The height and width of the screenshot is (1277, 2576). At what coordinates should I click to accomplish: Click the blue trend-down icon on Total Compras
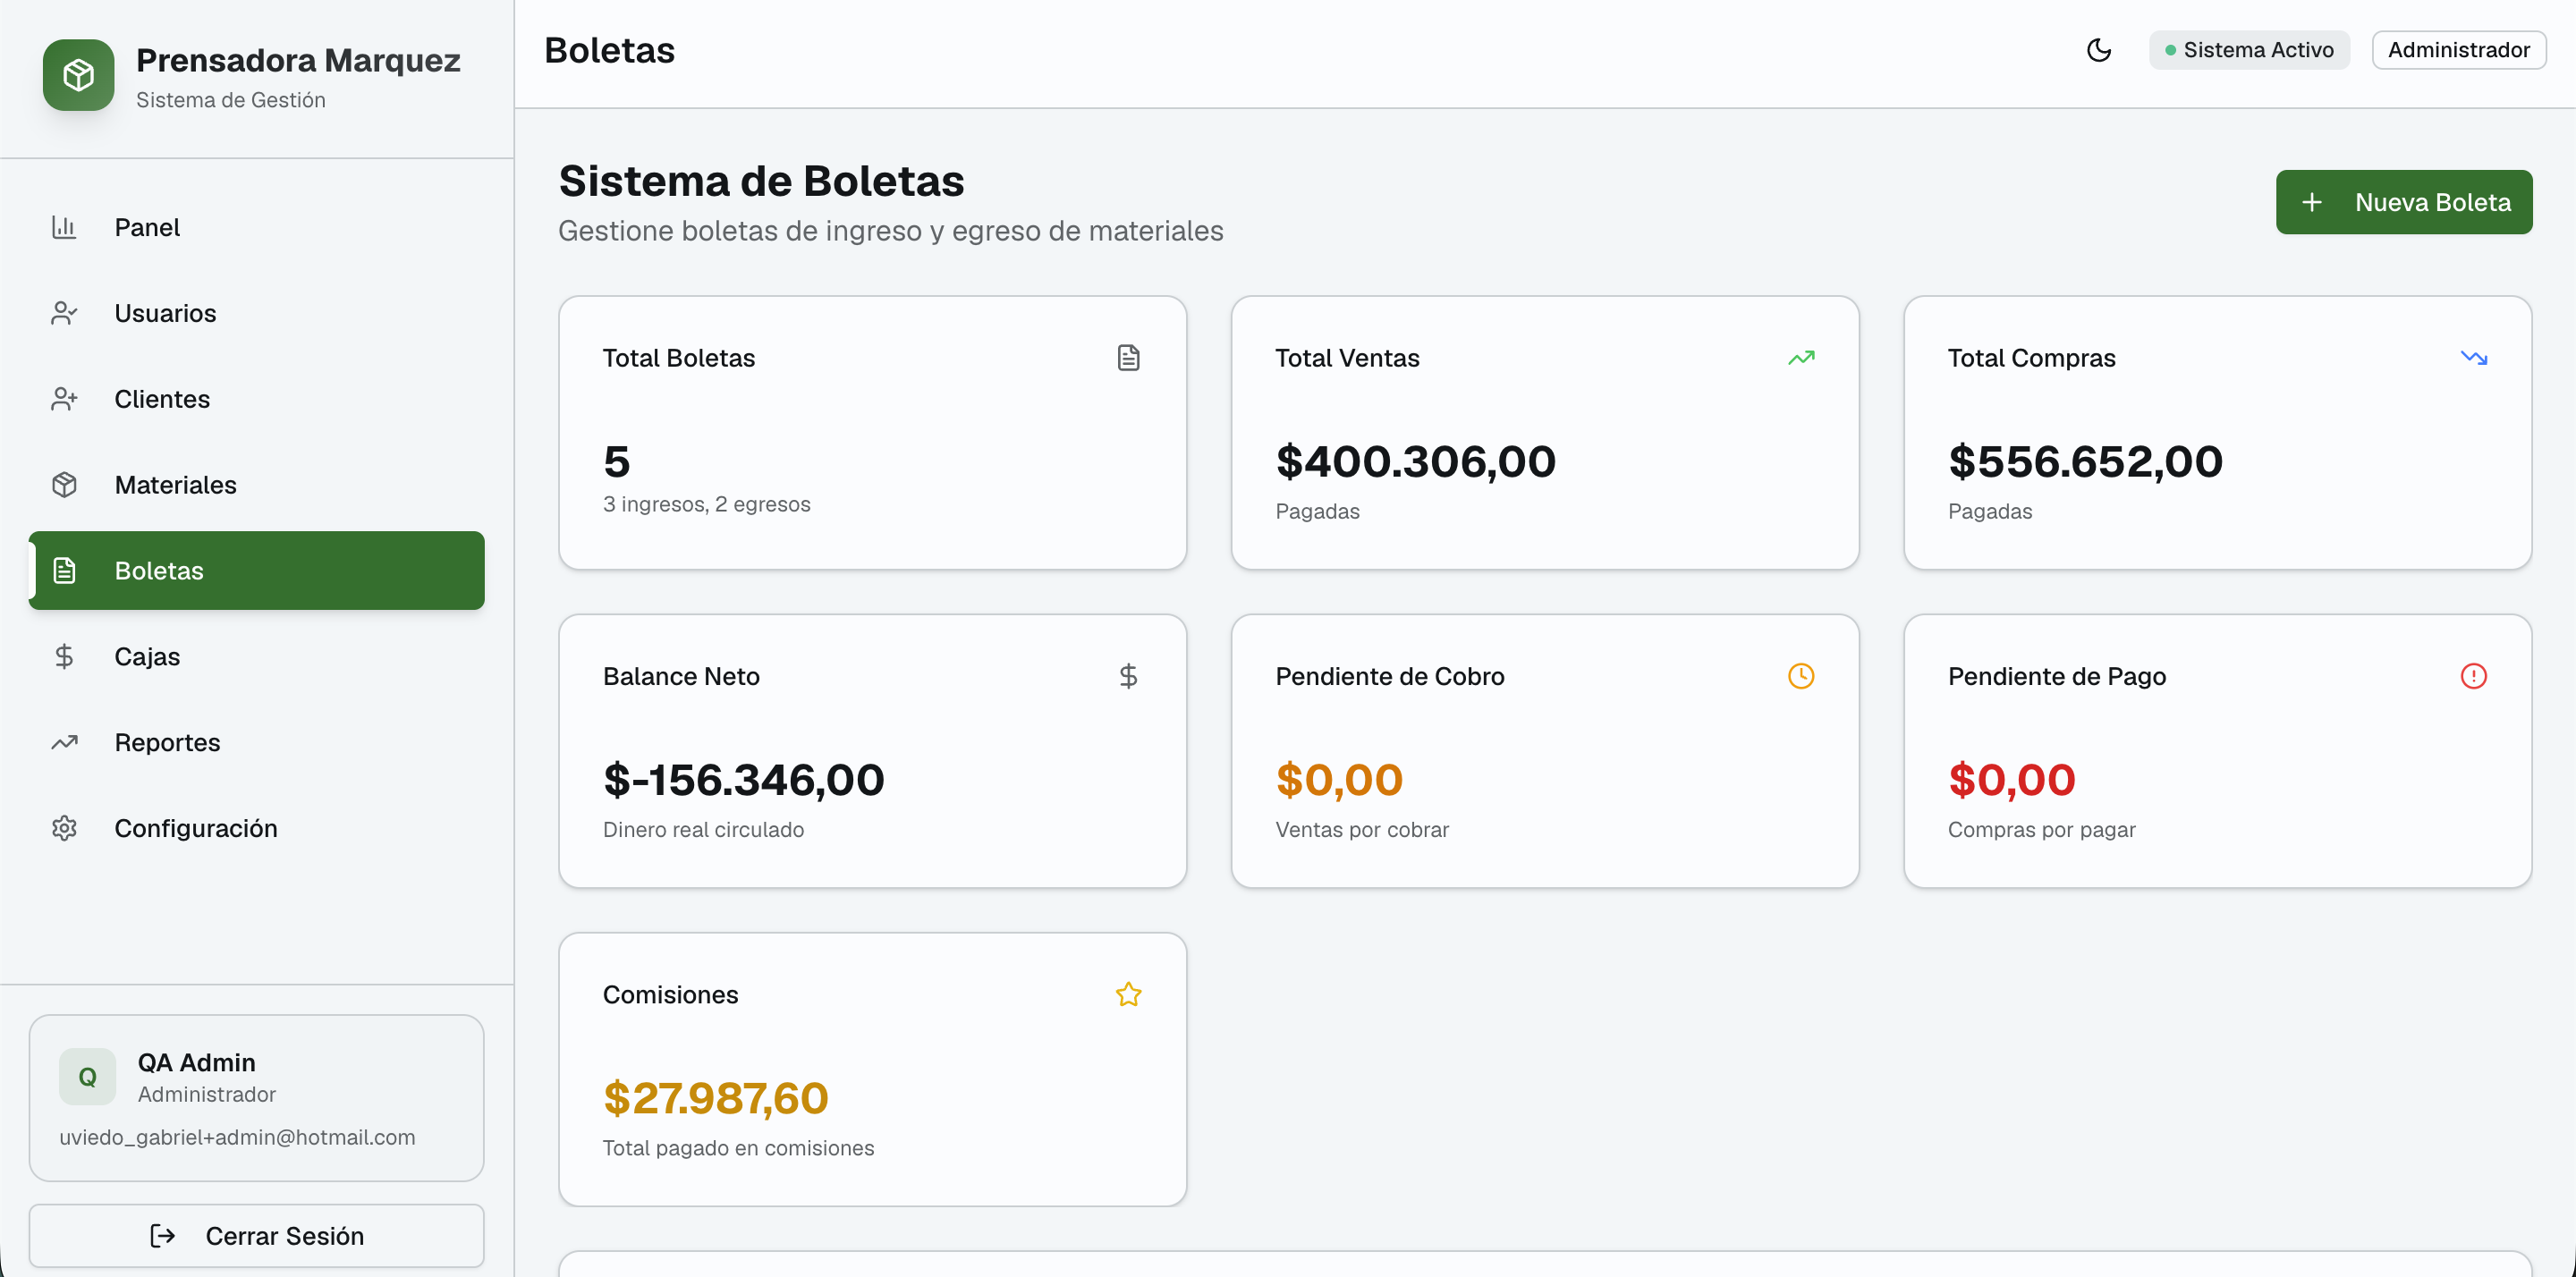[2475, 357]
